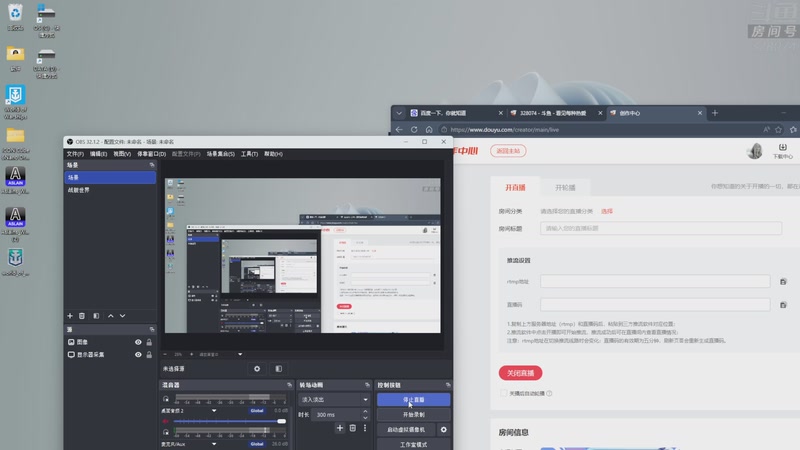Open transition properties three-dot menu
The image size is (800, 450).
(365, 428)
